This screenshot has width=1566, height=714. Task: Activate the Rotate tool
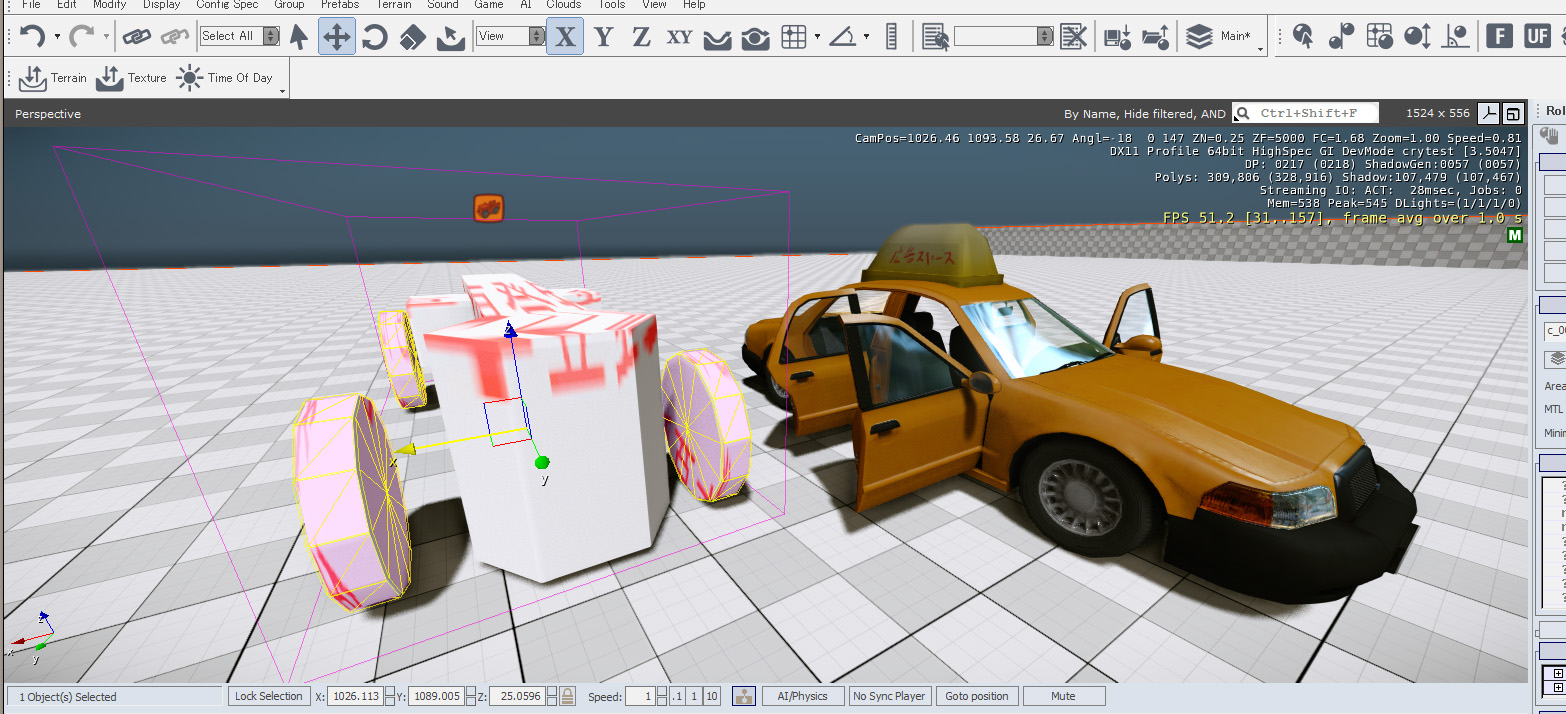375,37
